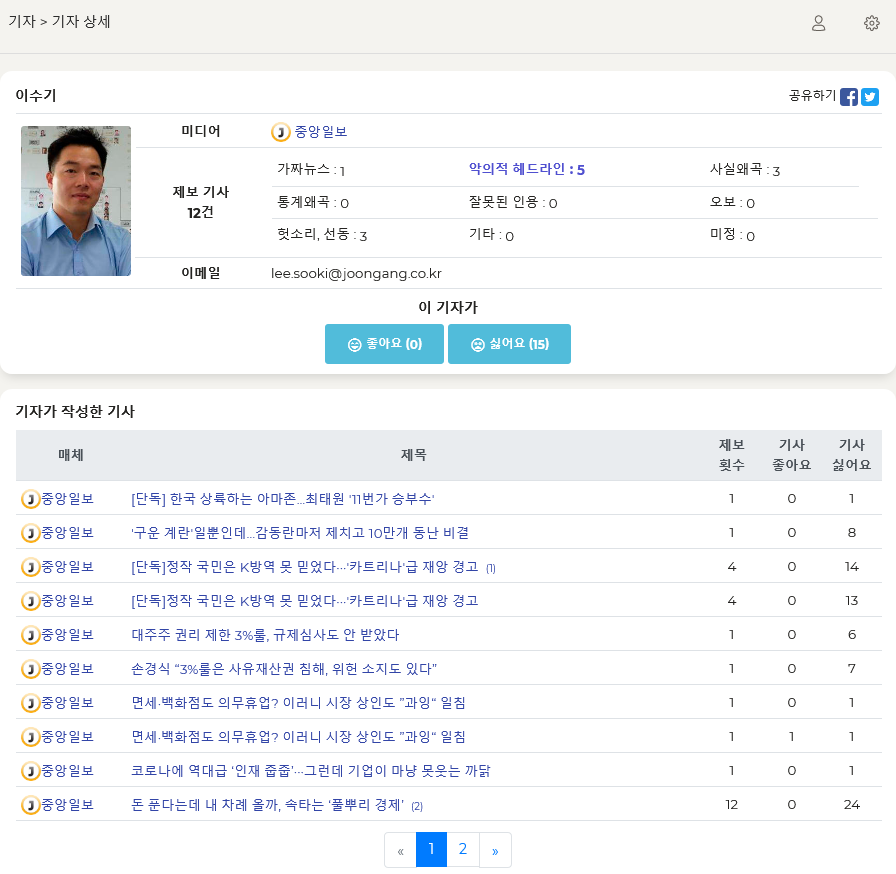Go to previous page with « arrow
Viewport: 896px width, 874px height.
[400, 850]
